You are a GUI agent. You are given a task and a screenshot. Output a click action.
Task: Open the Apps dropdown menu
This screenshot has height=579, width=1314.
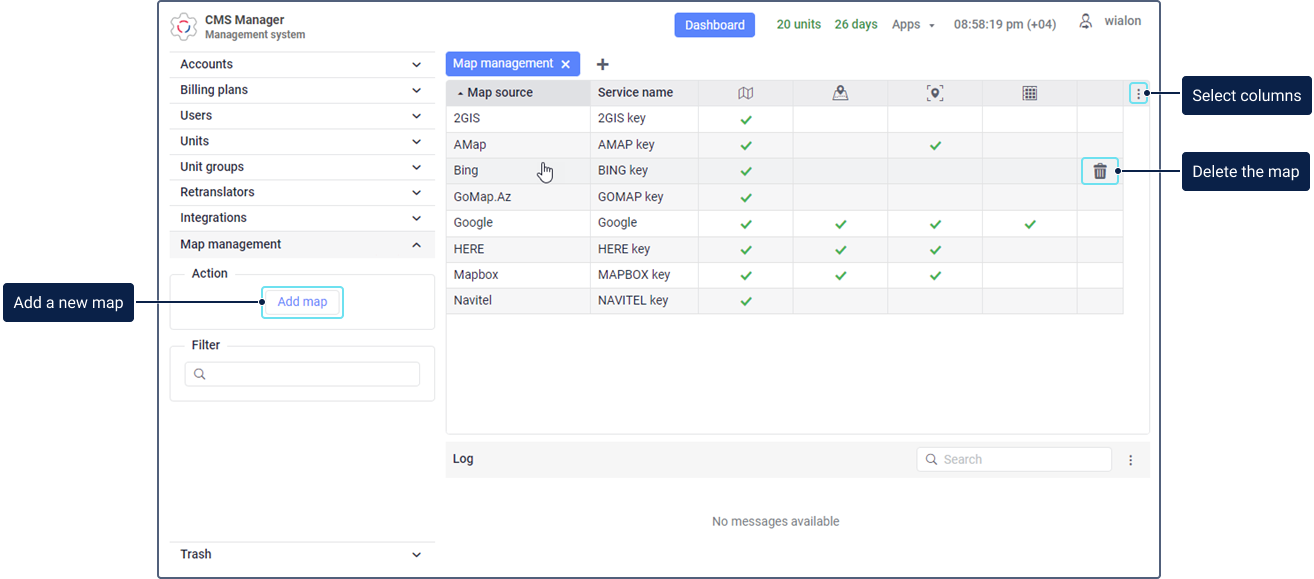[912, 25]
